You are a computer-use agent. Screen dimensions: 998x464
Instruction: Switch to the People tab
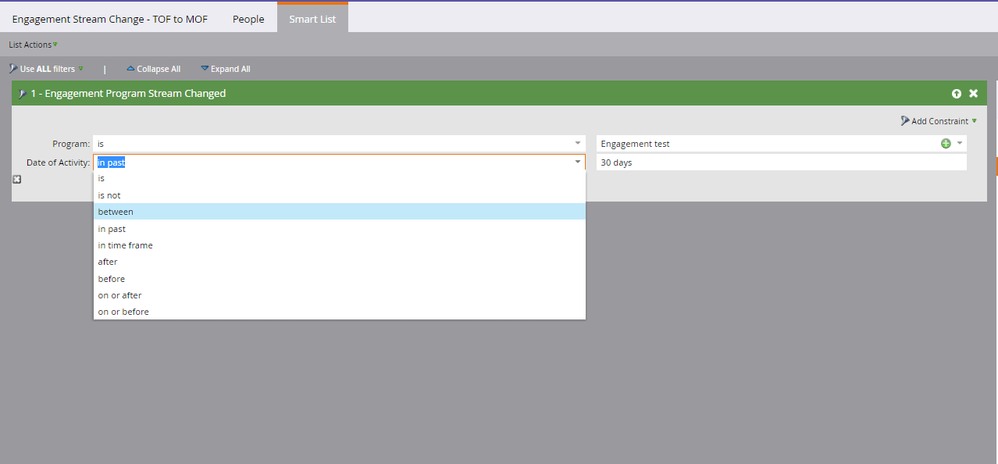coord(248,19)
